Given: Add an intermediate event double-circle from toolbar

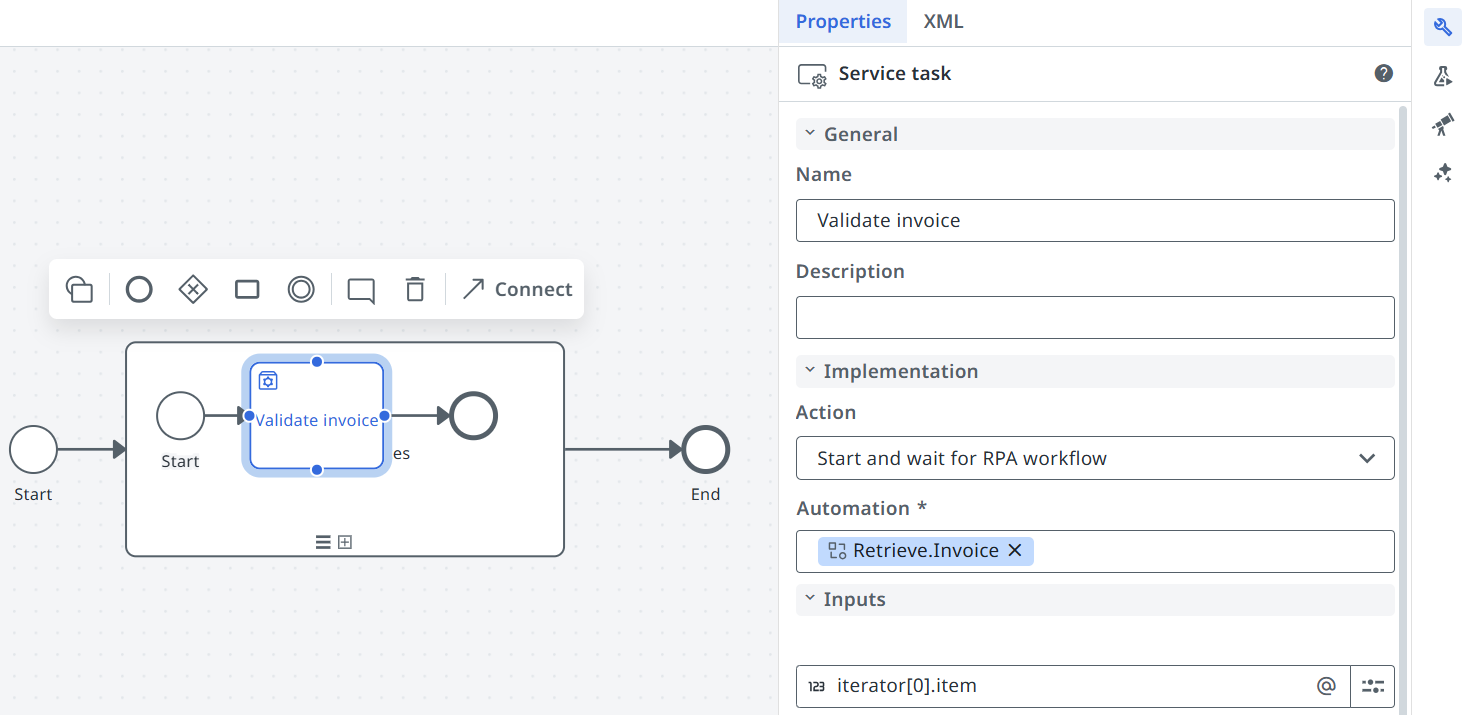Looking at the screenshot, I should click(301, 289).
